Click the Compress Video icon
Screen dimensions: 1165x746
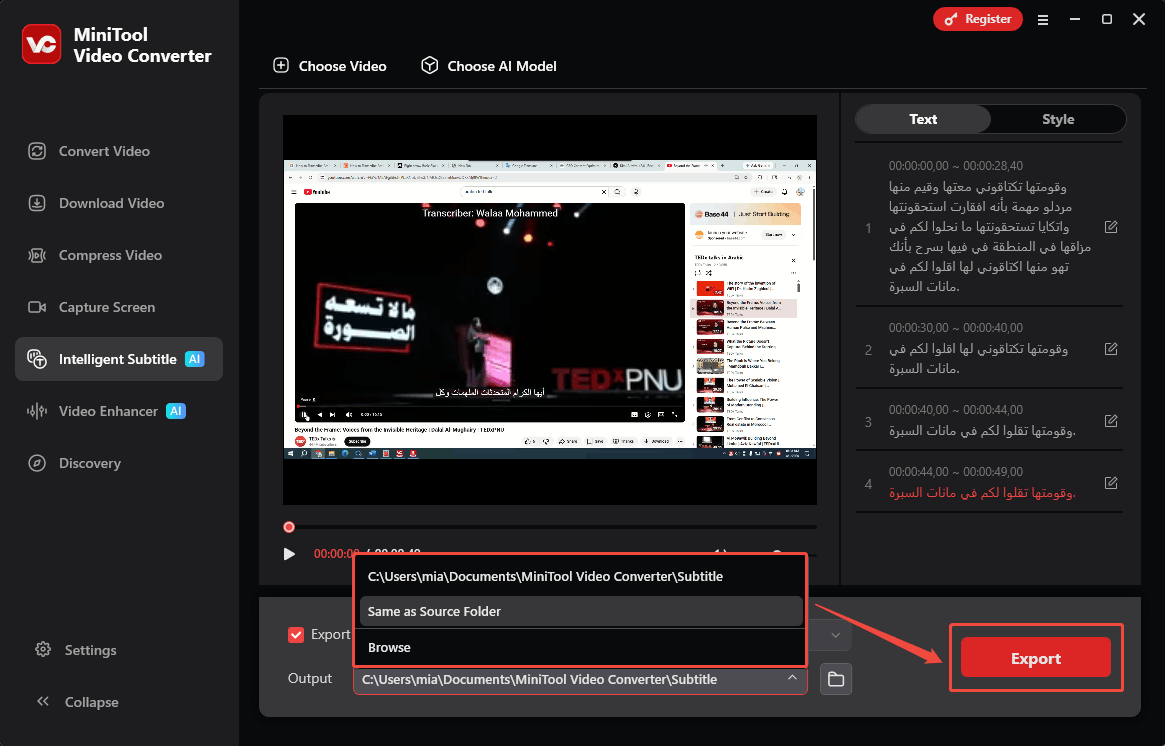coord(37,255)
